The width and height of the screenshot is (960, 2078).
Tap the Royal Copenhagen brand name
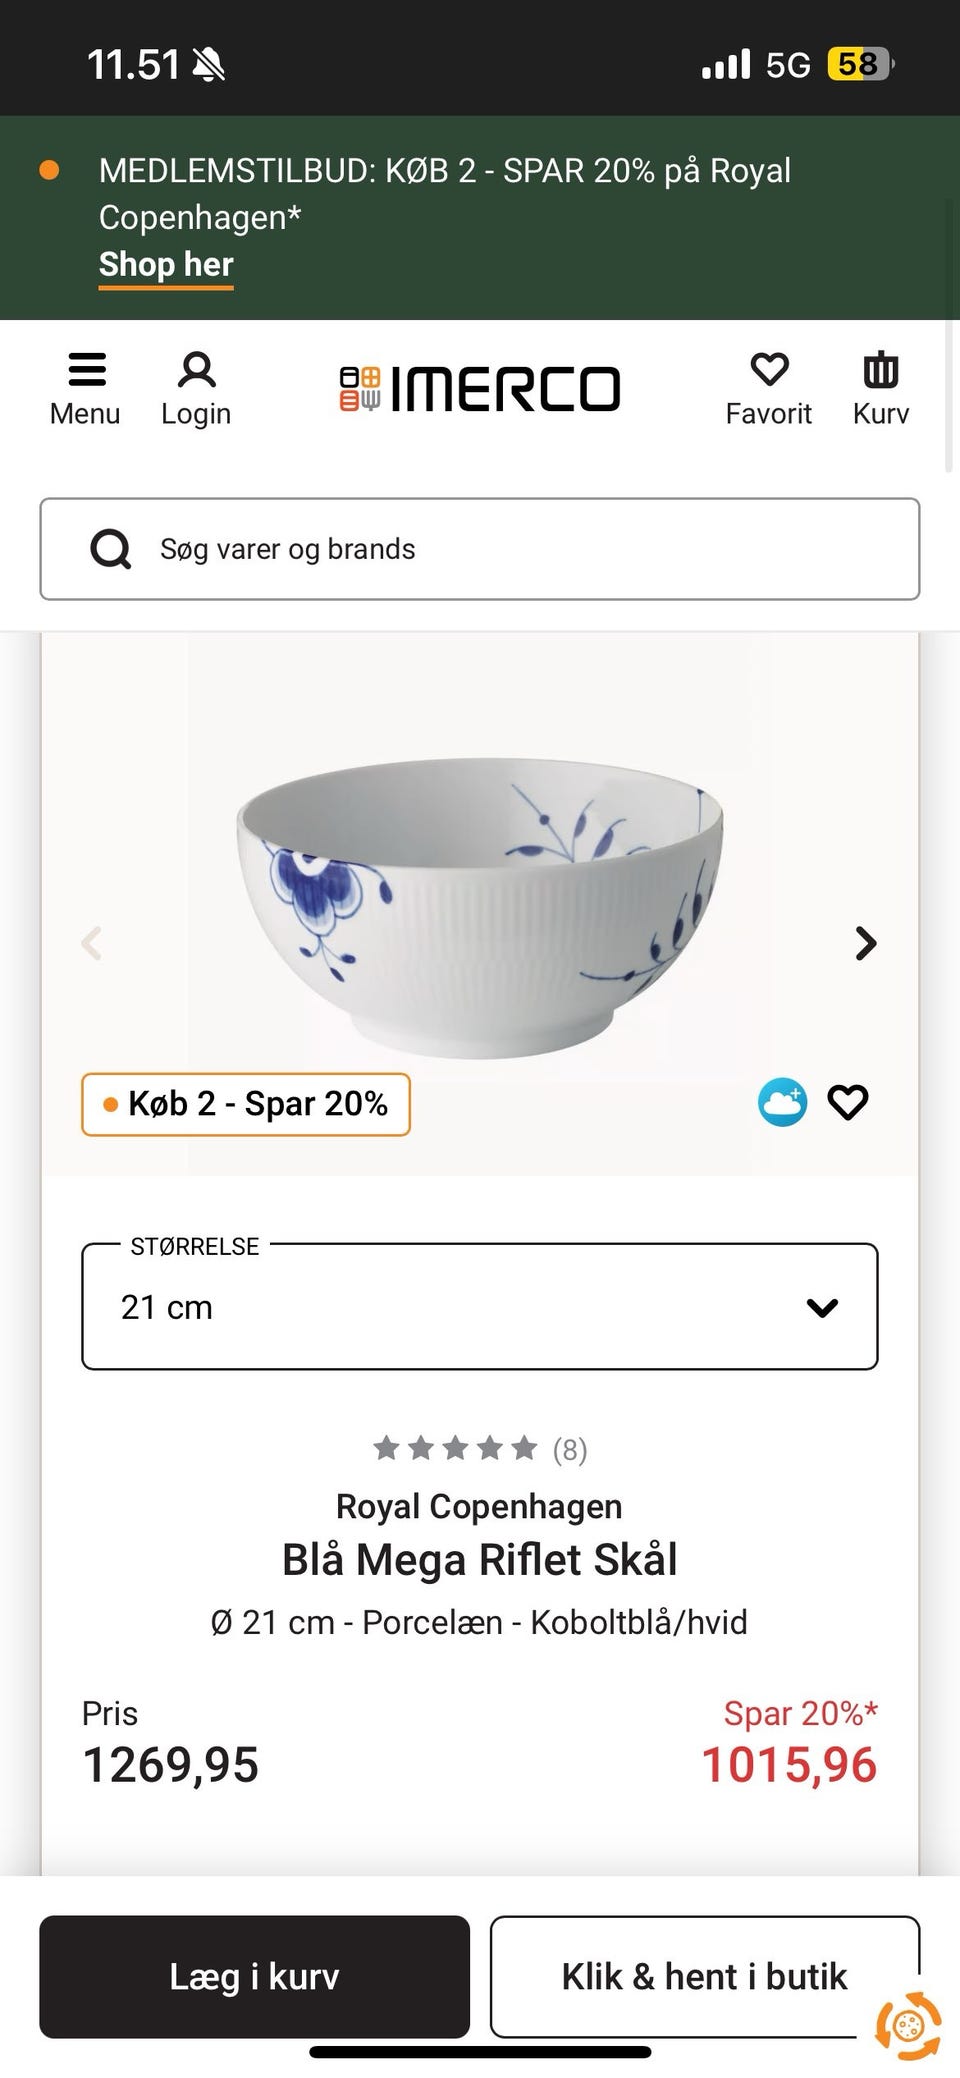[479, 1506]
